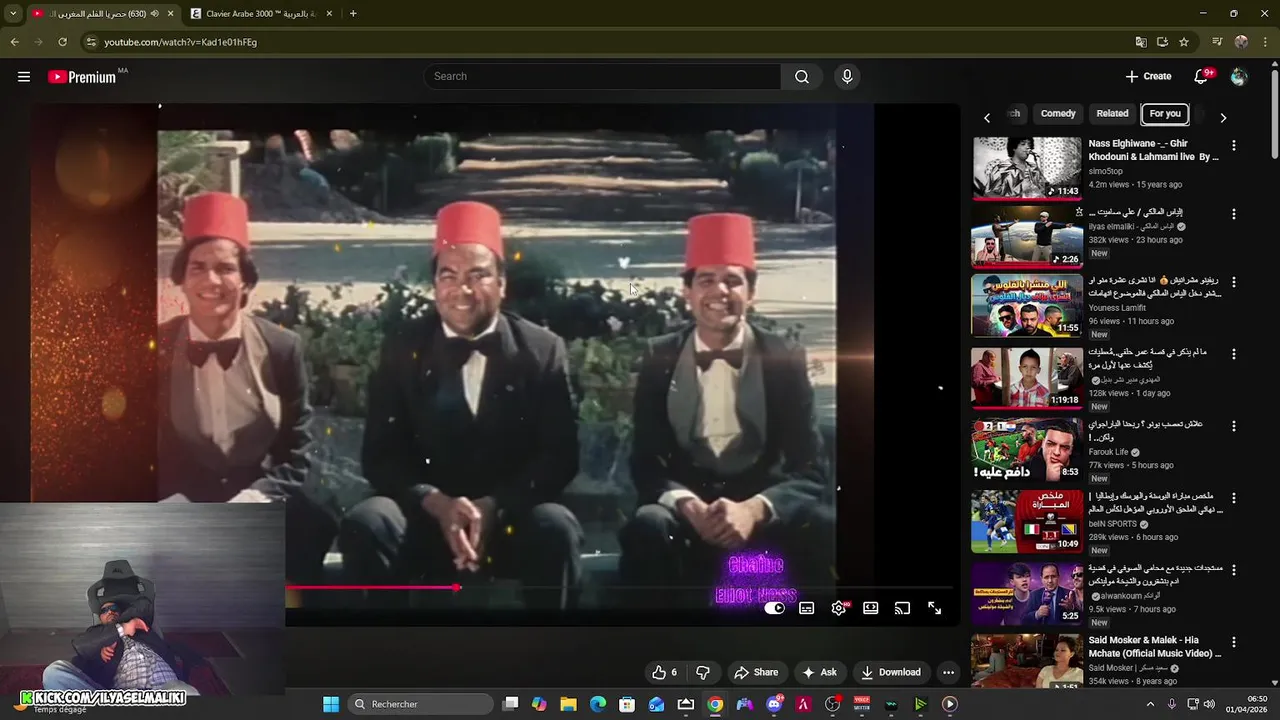Open File Explorer from taskbar
This screenshot has width=1280, height=720.
click(x=568, y=704)
